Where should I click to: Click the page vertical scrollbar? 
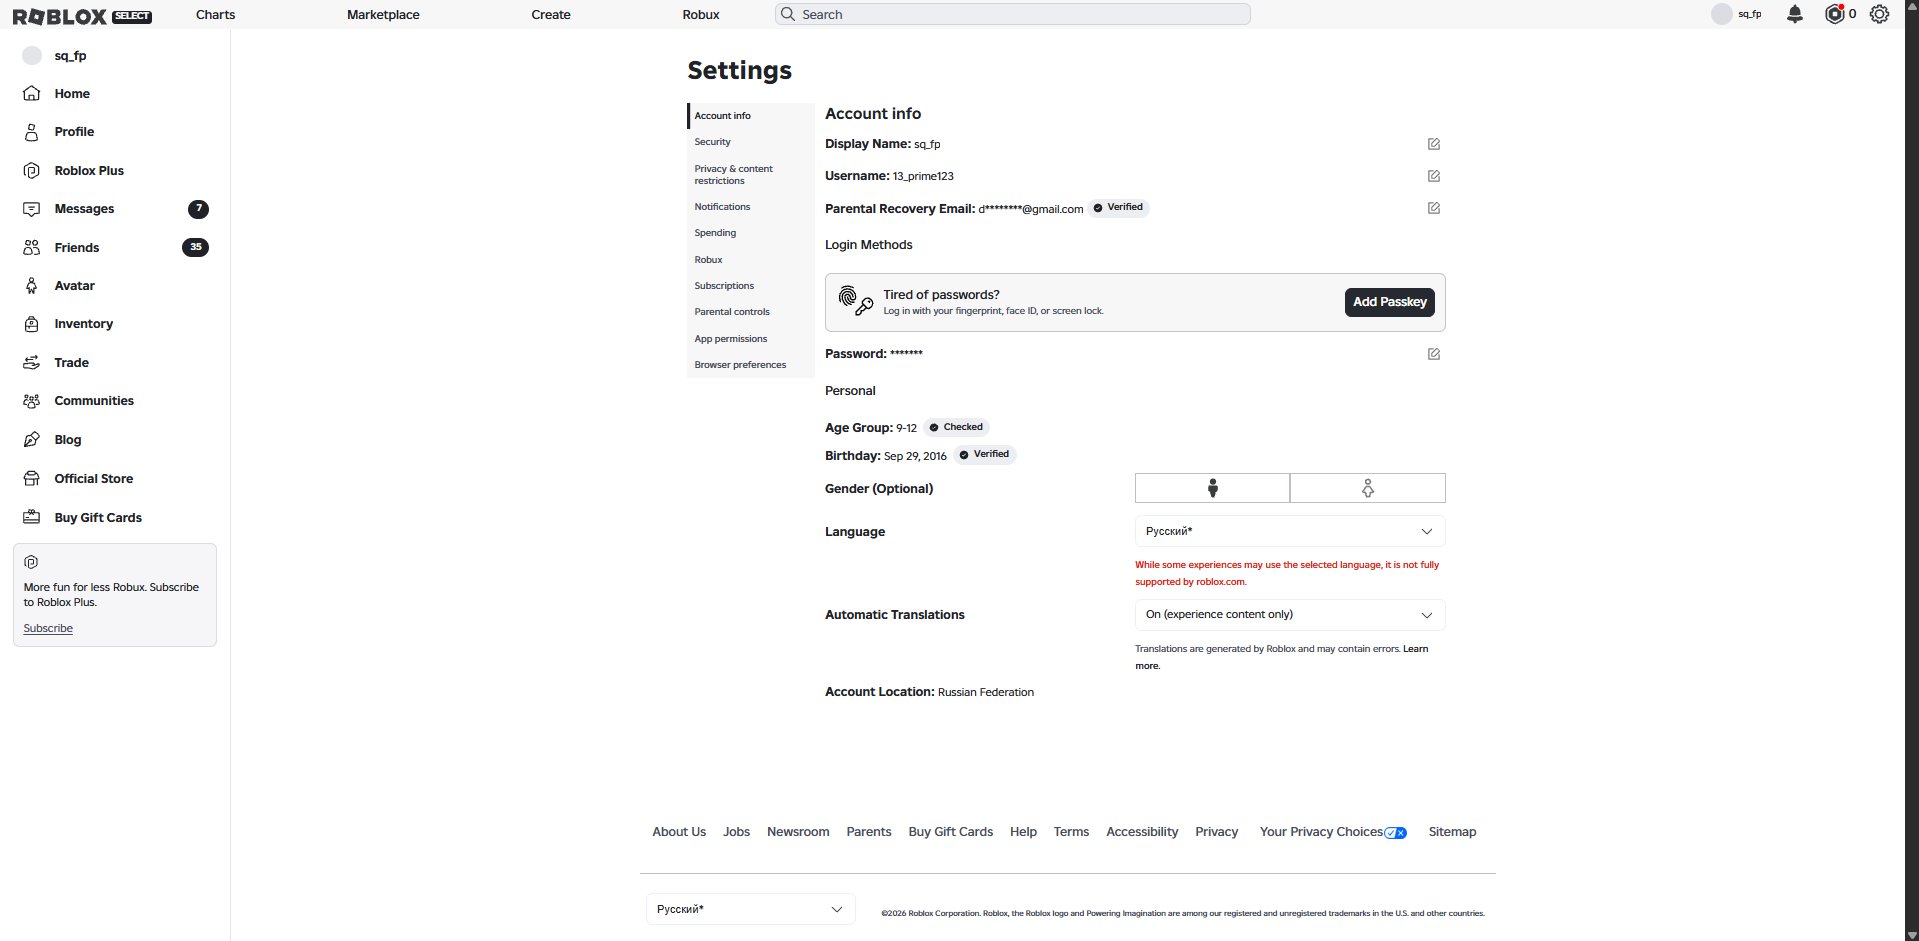[x=1911, y=470]
